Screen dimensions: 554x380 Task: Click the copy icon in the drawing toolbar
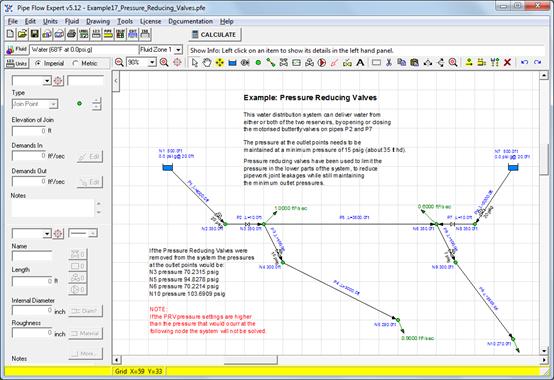(401, 63)
